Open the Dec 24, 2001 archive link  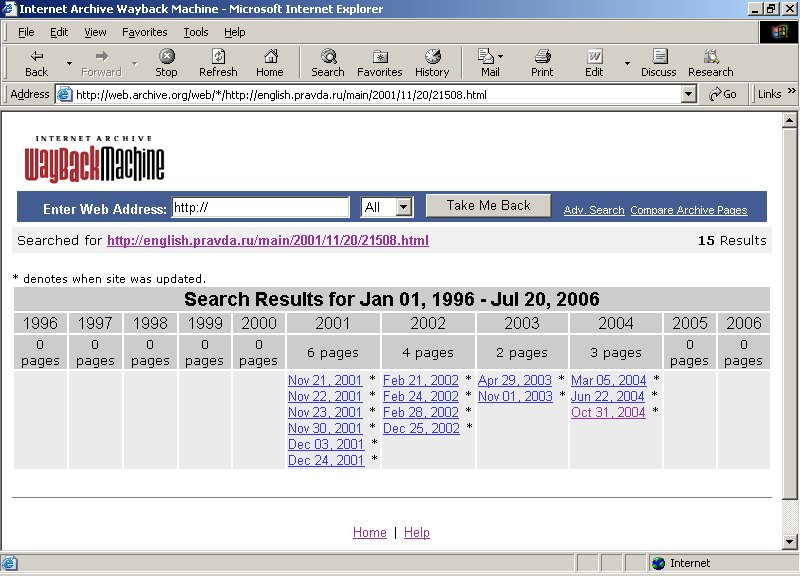[326, 460]
